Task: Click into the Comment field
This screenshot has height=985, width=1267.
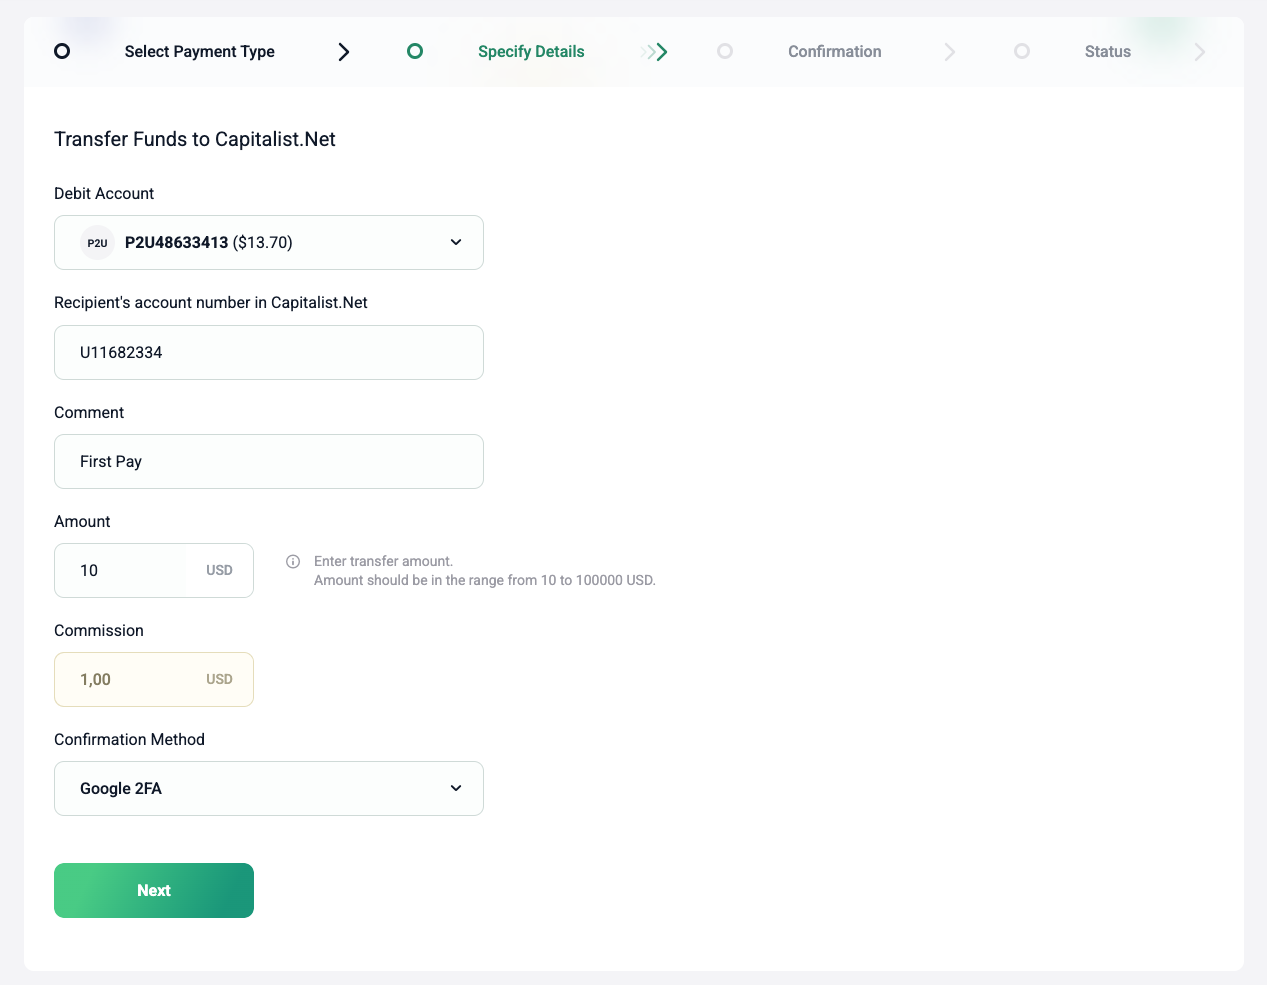Action: 269,462
